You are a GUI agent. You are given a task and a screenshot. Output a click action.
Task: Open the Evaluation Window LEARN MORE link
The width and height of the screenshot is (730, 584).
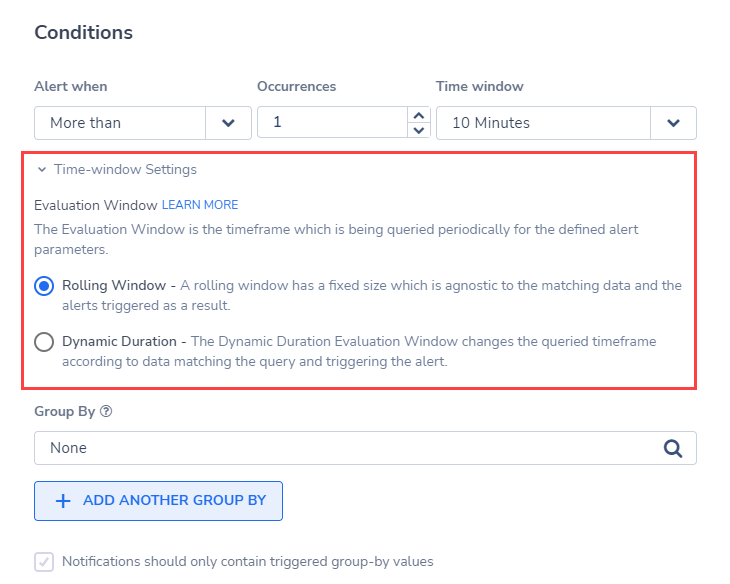click(x=200, y=205)
